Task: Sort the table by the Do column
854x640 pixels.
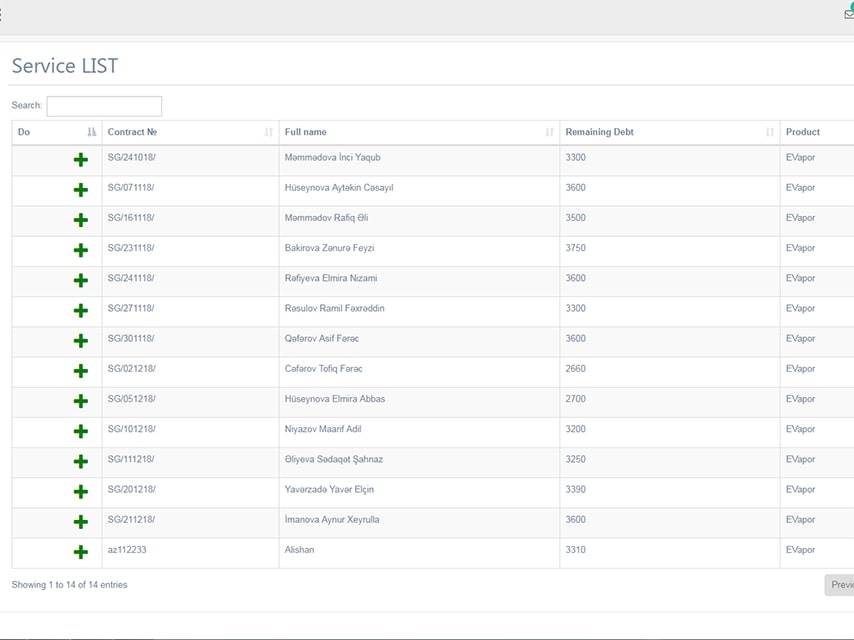Action: point(56,132)
